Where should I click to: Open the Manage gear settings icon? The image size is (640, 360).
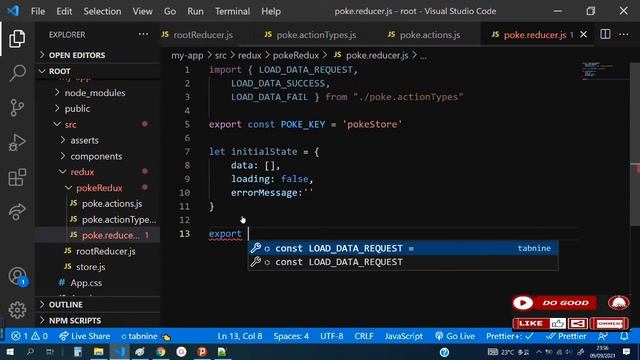17,310
